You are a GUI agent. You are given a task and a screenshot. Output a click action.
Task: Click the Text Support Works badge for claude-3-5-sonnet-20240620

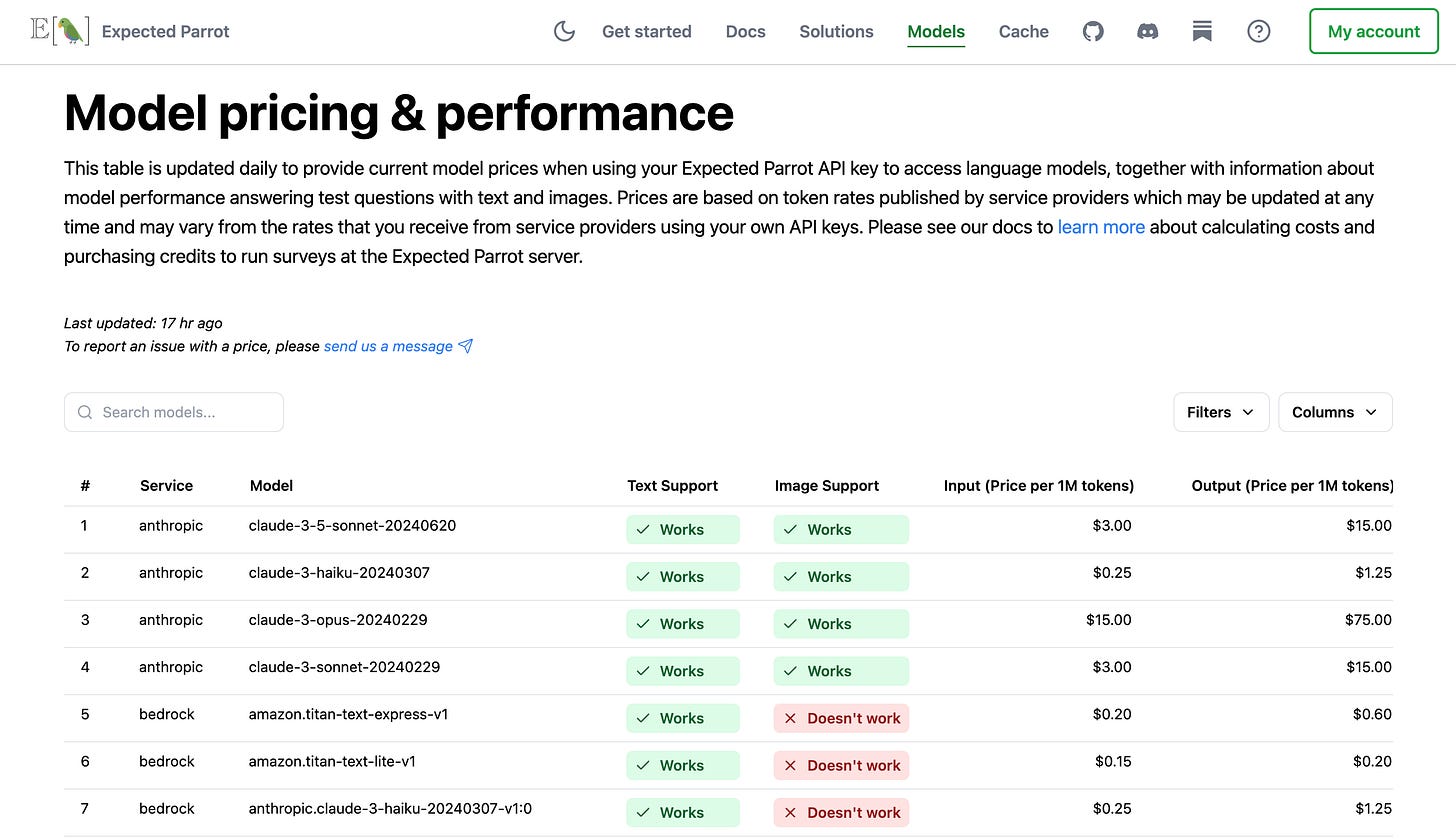pos(683,530)
